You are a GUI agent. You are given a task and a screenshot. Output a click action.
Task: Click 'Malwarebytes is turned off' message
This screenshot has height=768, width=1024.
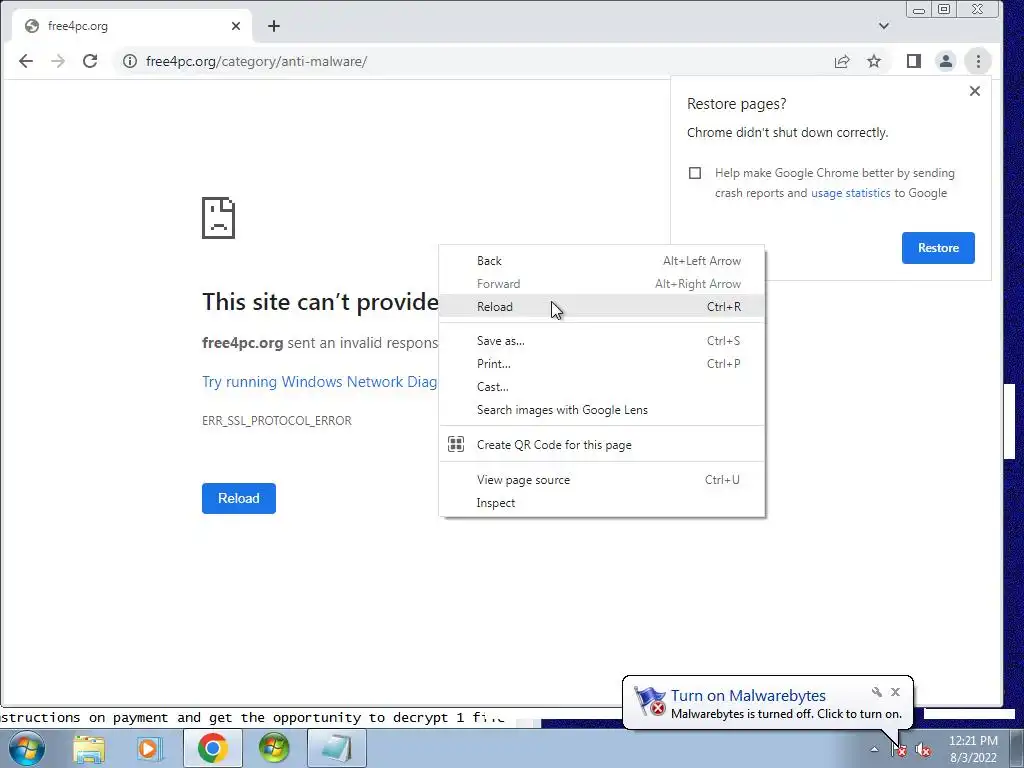click(786, 714)
